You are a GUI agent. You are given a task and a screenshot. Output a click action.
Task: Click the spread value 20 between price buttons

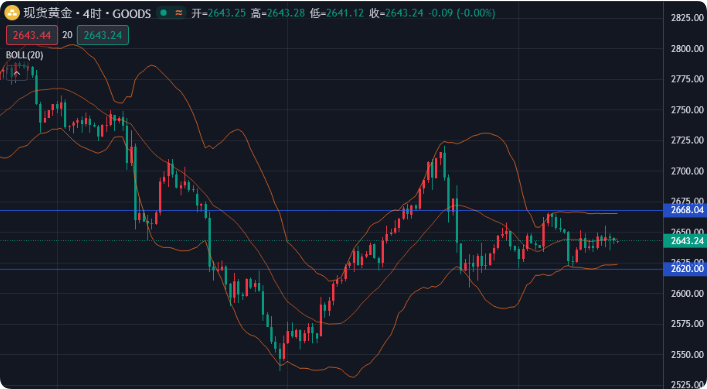(67, 35)
